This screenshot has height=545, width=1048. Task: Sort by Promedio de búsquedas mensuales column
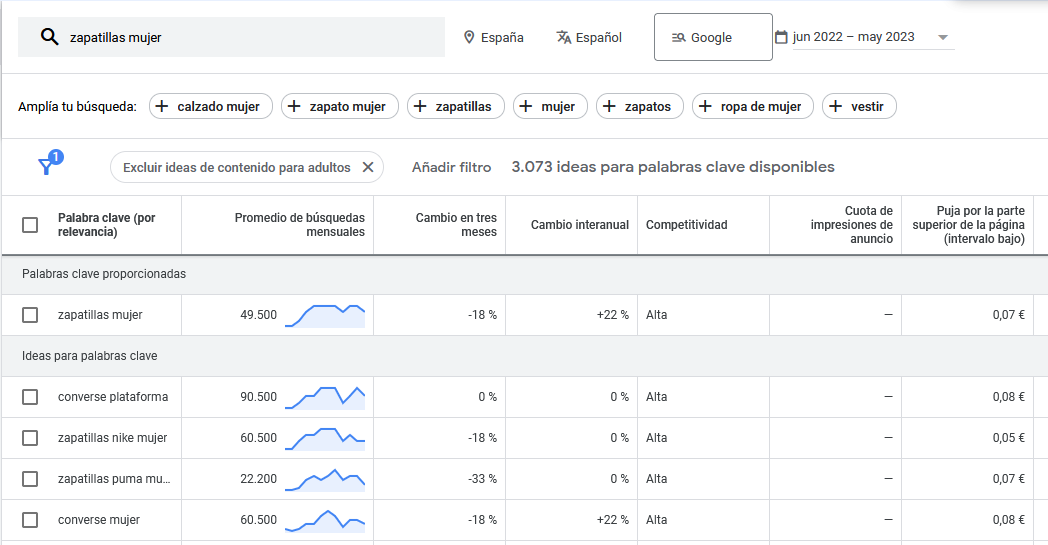click(x=299, y=225)
